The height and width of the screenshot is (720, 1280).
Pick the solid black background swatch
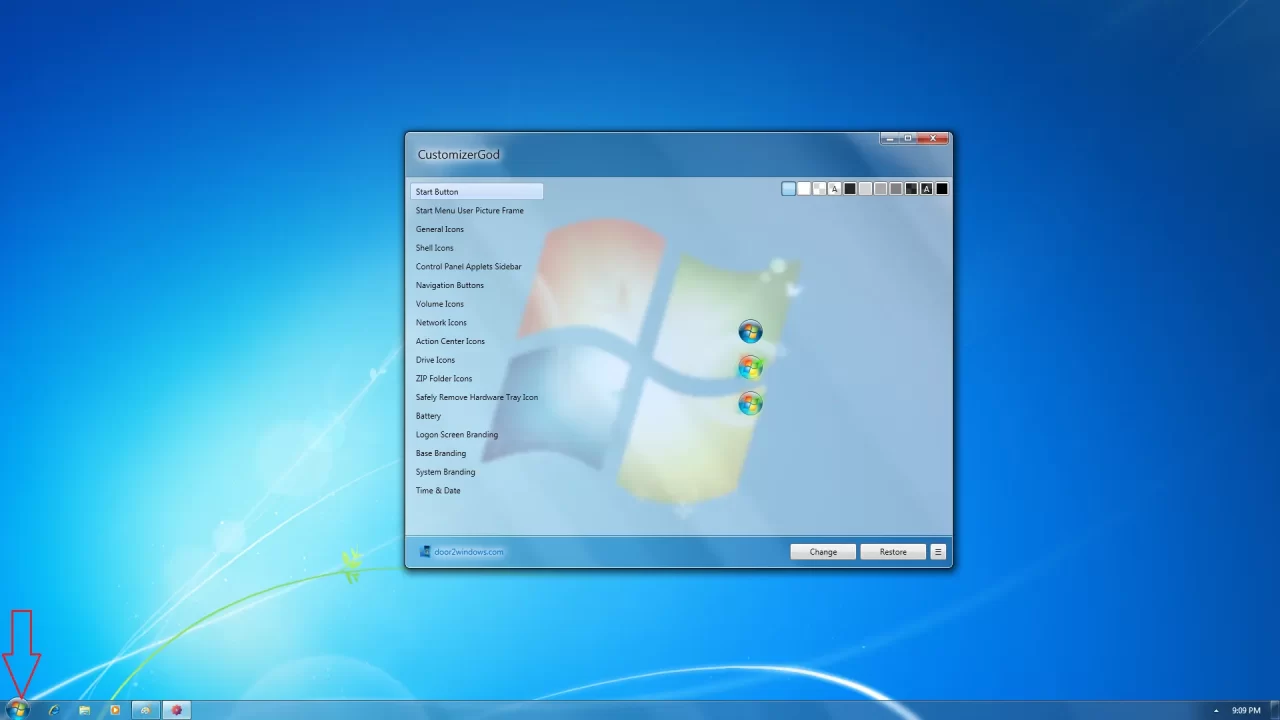(x=942, y=188)
